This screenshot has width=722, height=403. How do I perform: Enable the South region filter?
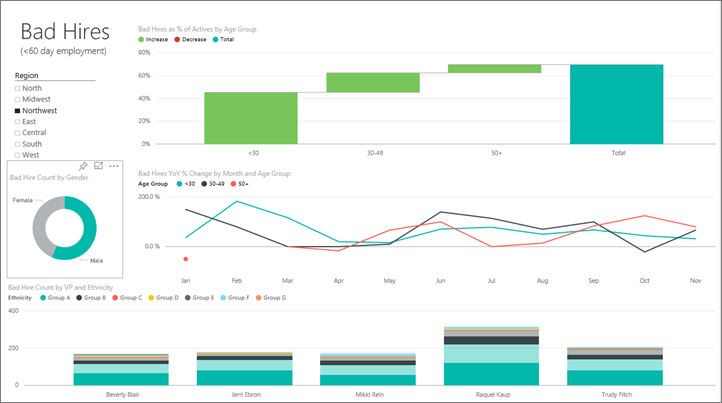point(17,144)
